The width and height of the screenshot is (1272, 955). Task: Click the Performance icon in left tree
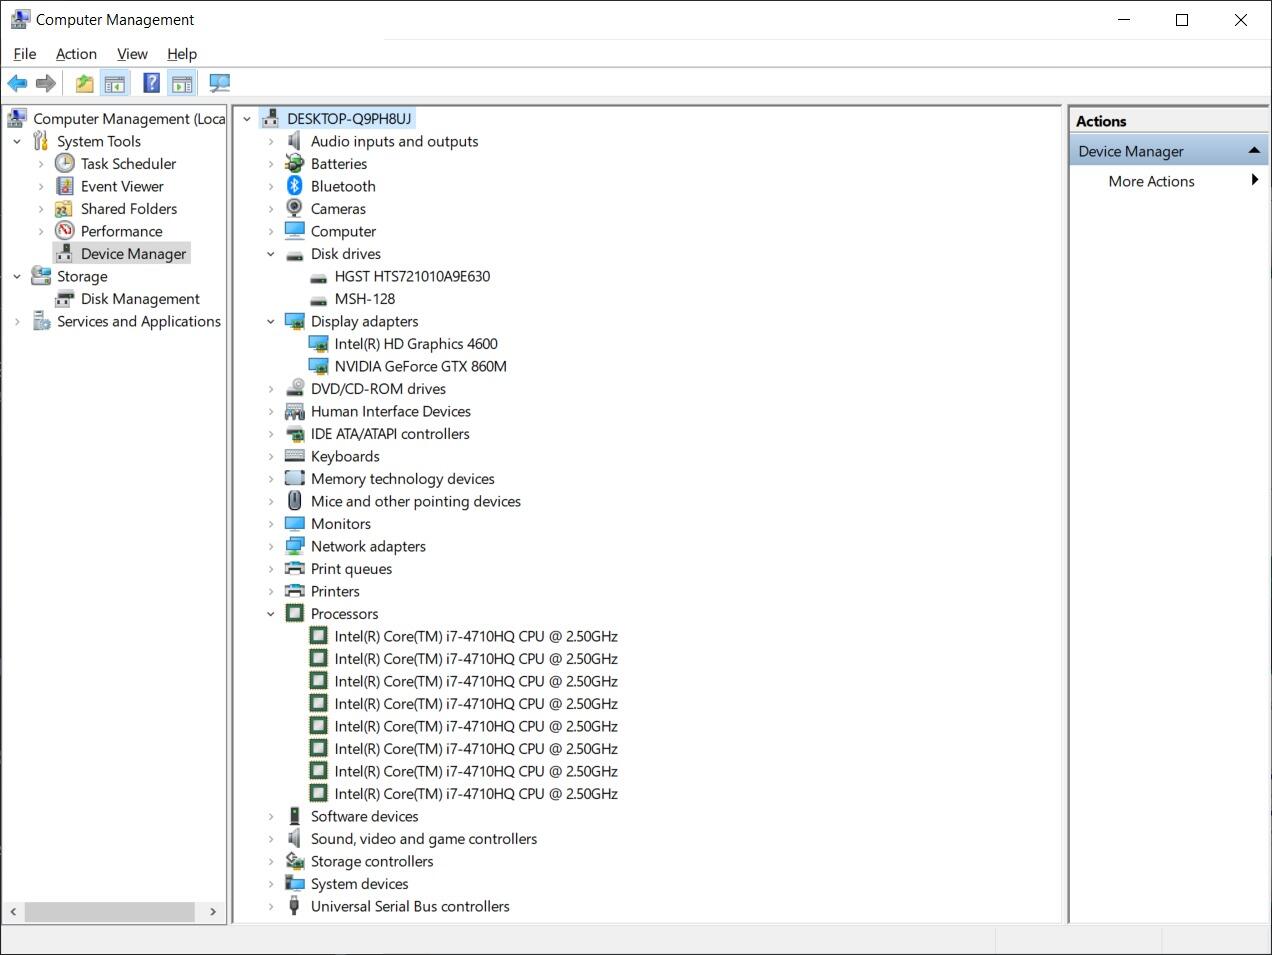tap(65, 231)
